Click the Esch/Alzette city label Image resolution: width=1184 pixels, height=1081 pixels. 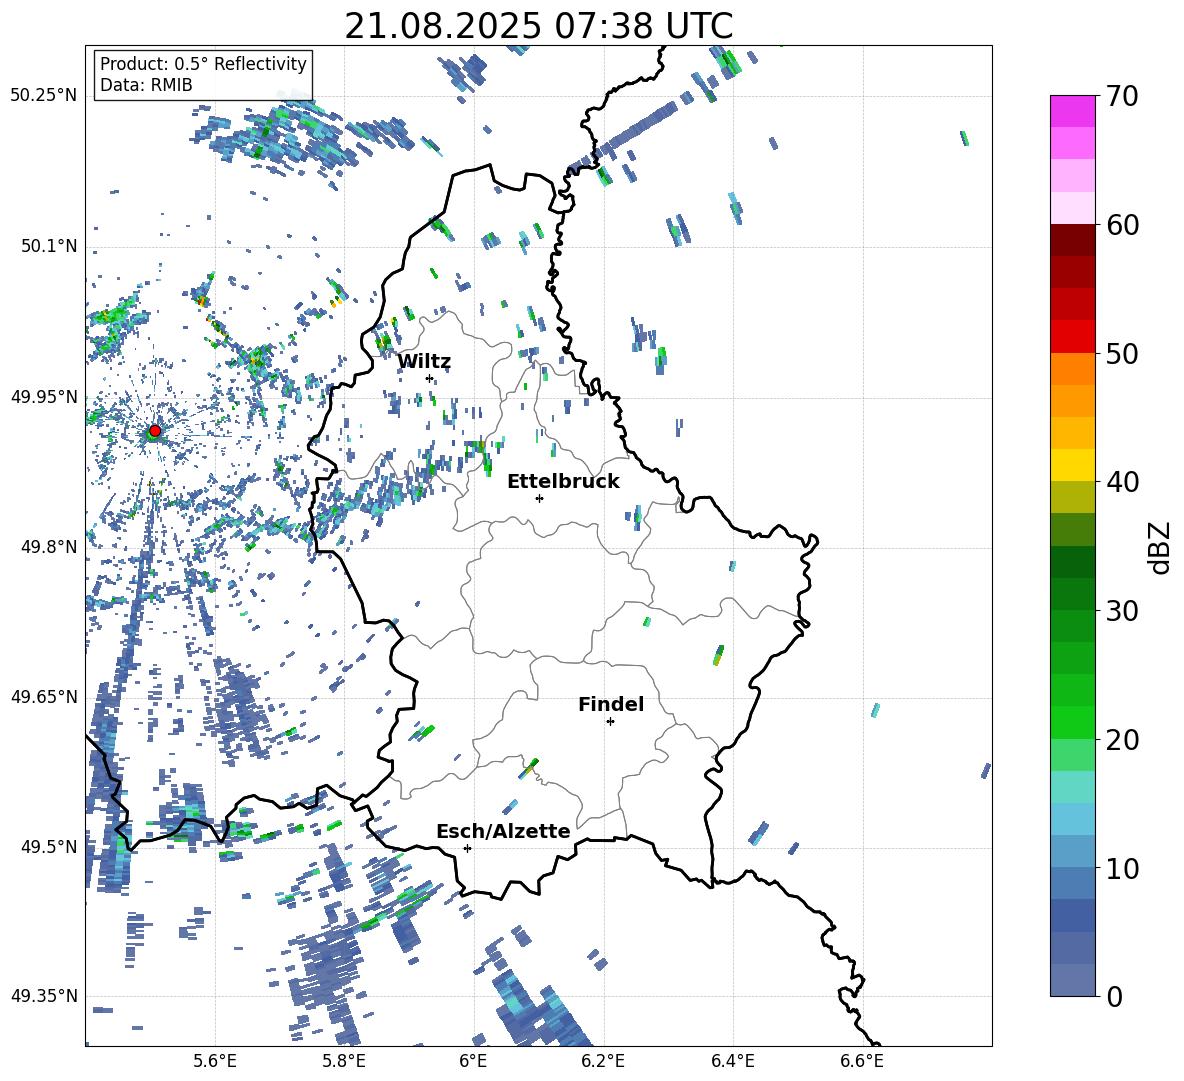tap(504, 831)
